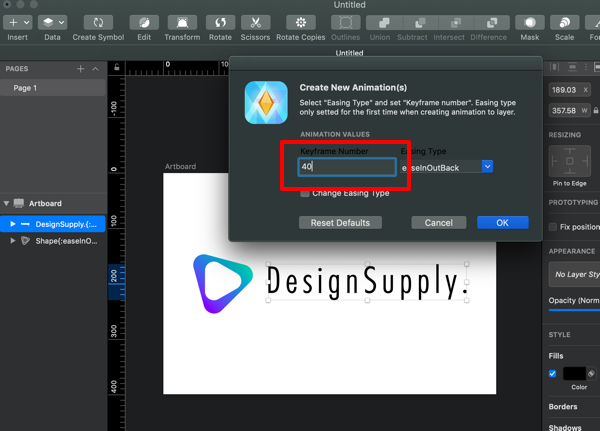Select the DesignSupply text on canvas
Screen dimensions: 600x431
pos(367,282)
